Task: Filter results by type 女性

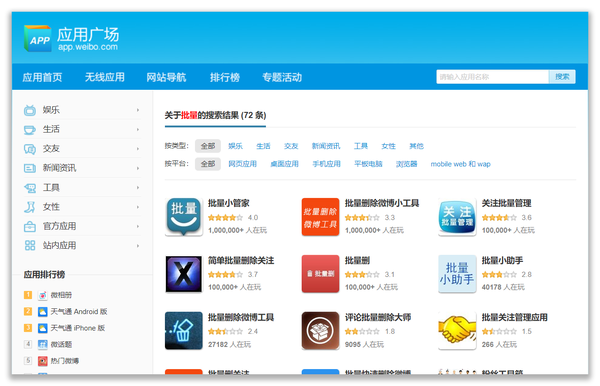Action: pos(389,146)
